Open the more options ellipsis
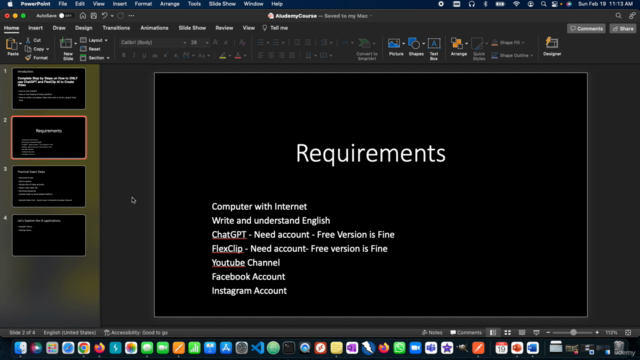The width and height of the screenshot is (640, 360). point(131,16)
